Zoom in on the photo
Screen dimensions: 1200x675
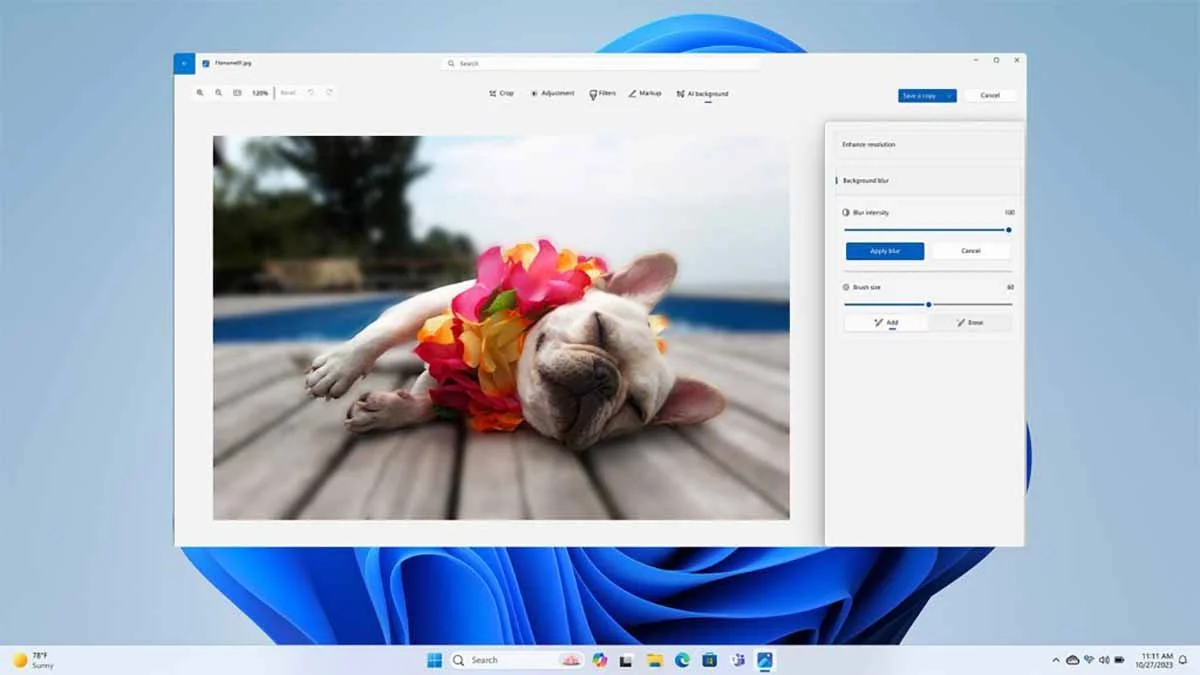tap(200, 93)
